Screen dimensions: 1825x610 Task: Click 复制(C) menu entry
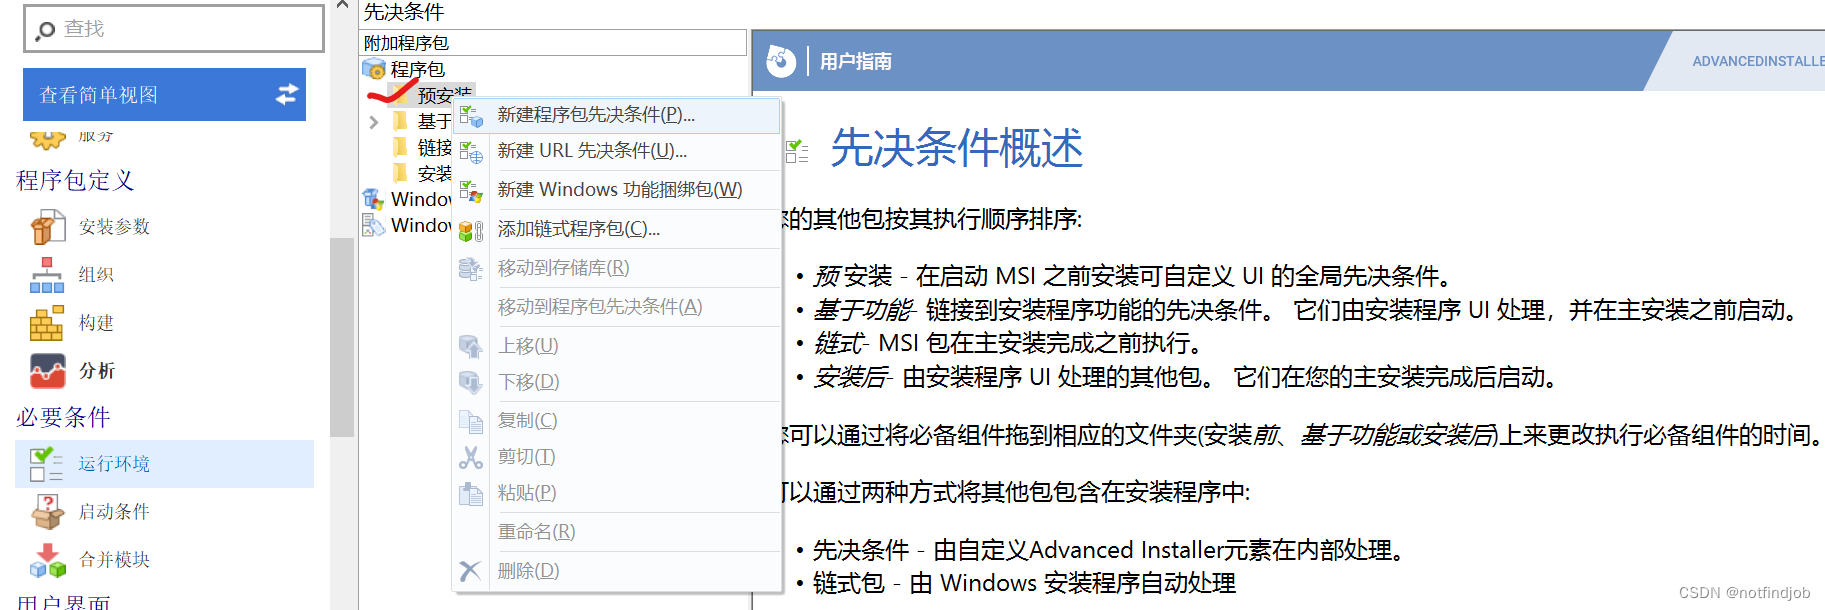click(x=617, y=421)
